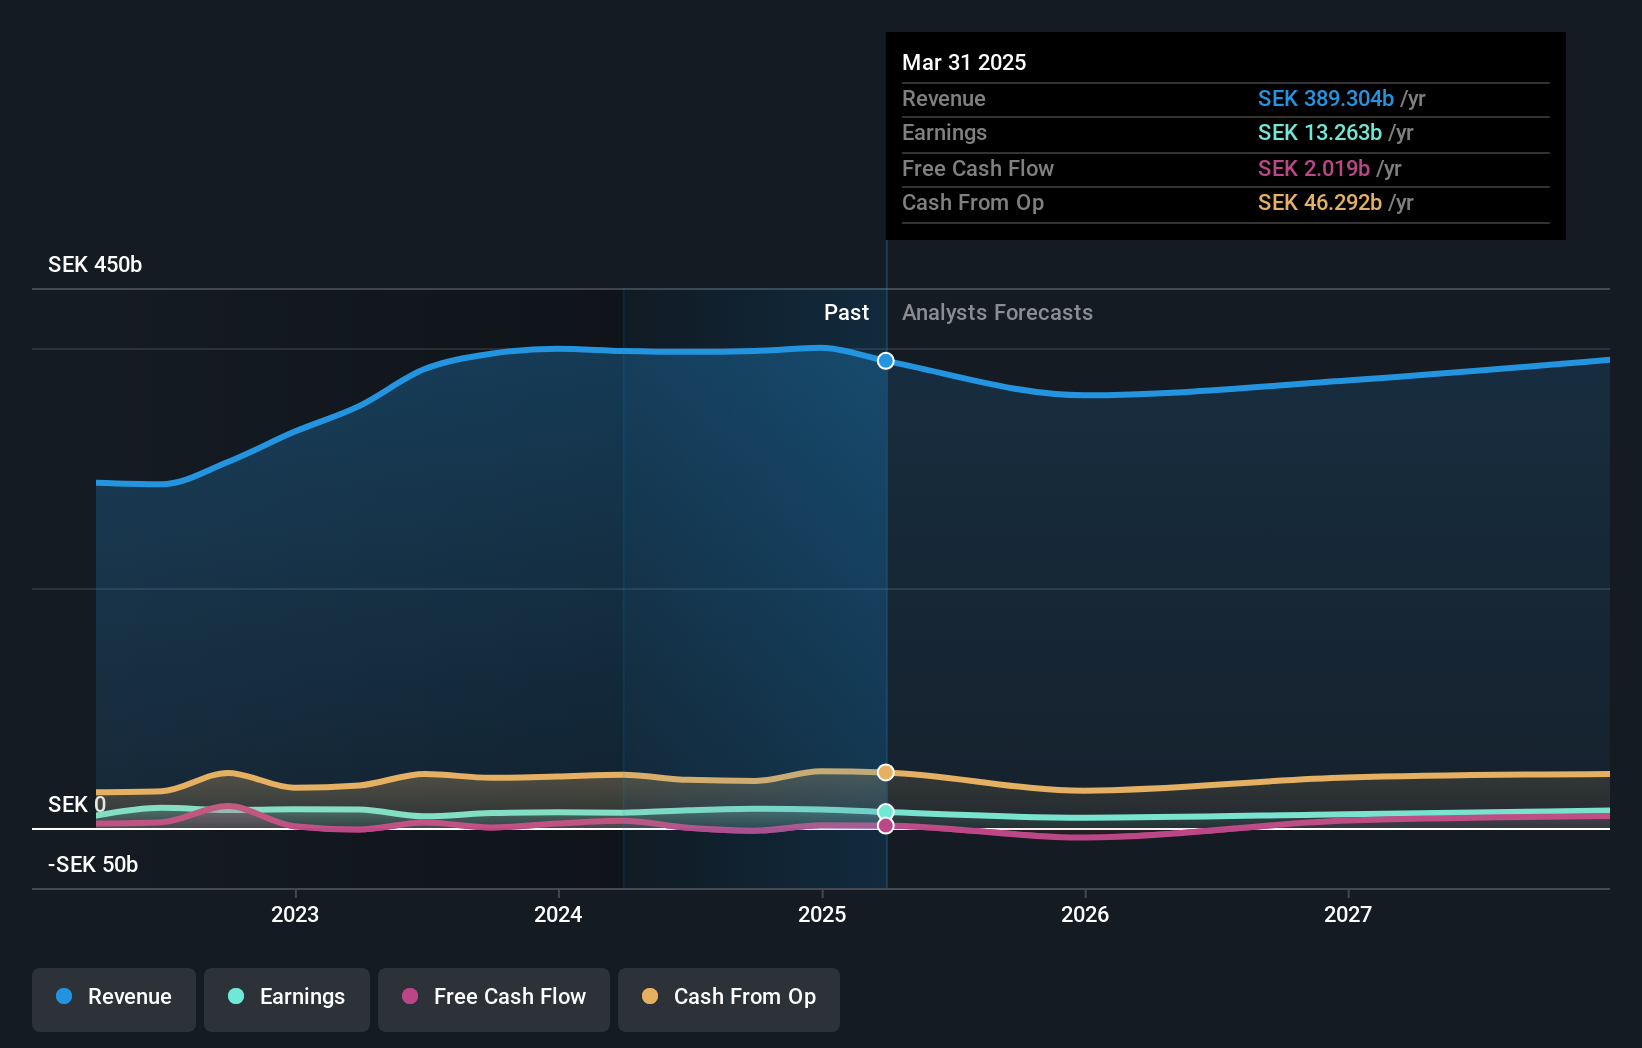Image resolution: width=1642 pixels, height=1048 pixels.
Task: Hide the Free Cash Flow series
Action: tap(493, 997)
